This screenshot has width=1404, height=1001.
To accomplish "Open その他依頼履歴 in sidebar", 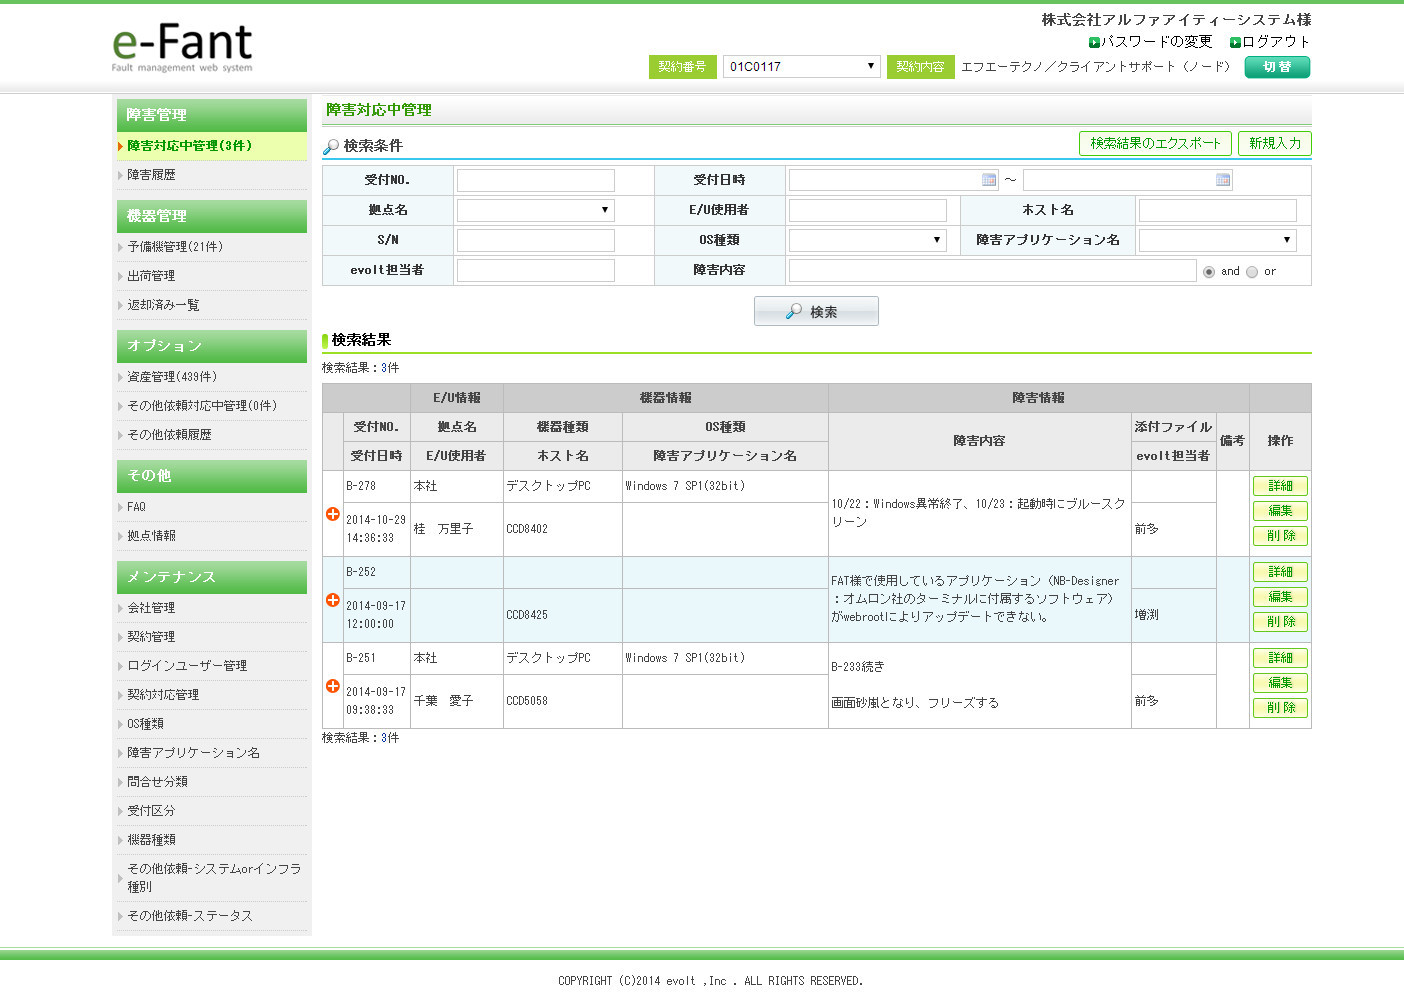I will click(x=169, y=435).
